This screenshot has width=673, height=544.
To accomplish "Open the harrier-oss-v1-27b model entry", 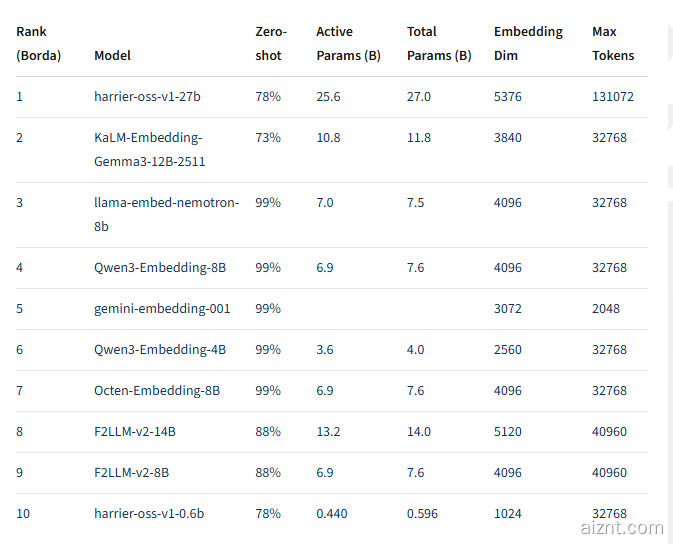I will [147, 97].
